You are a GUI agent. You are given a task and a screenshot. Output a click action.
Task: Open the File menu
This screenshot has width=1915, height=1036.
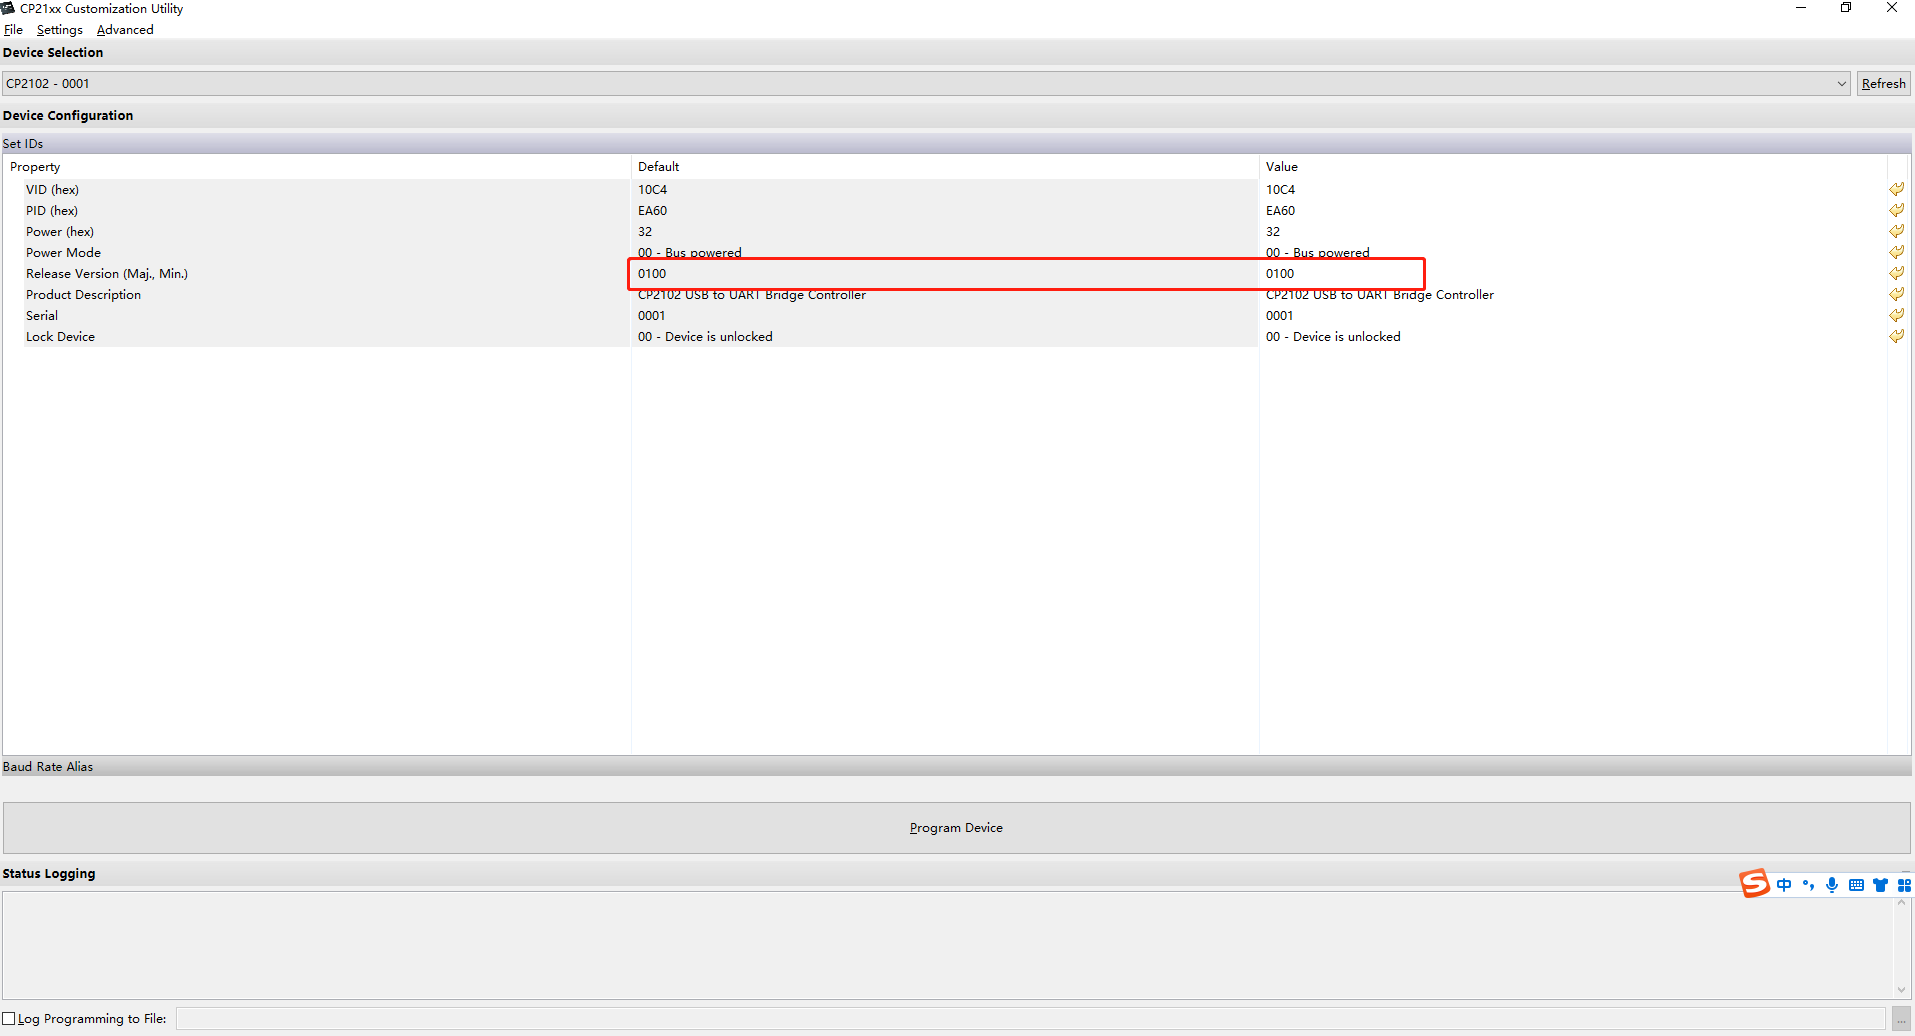tap(13, 30)
